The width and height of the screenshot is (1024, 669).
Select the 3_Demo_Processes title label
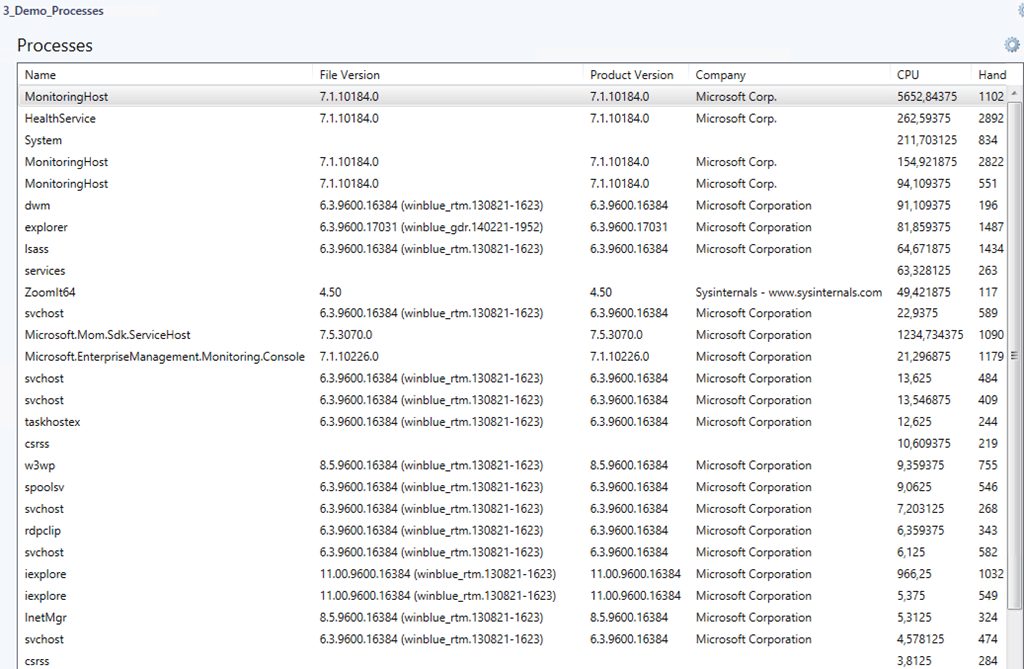pos(53,10)
